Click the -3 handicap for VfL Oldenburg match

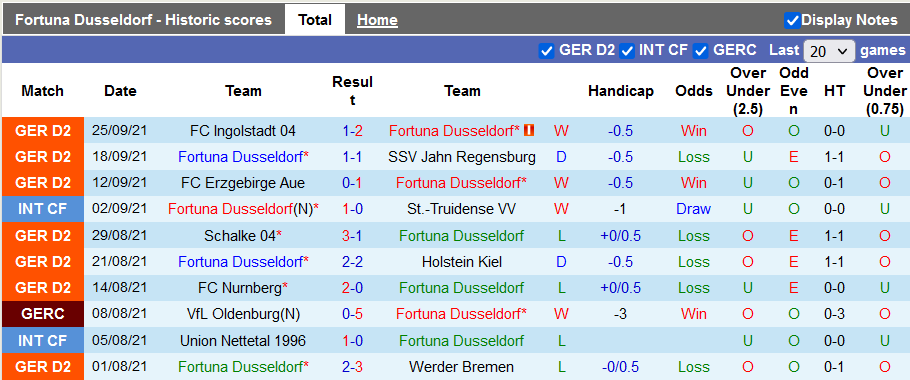620,314
